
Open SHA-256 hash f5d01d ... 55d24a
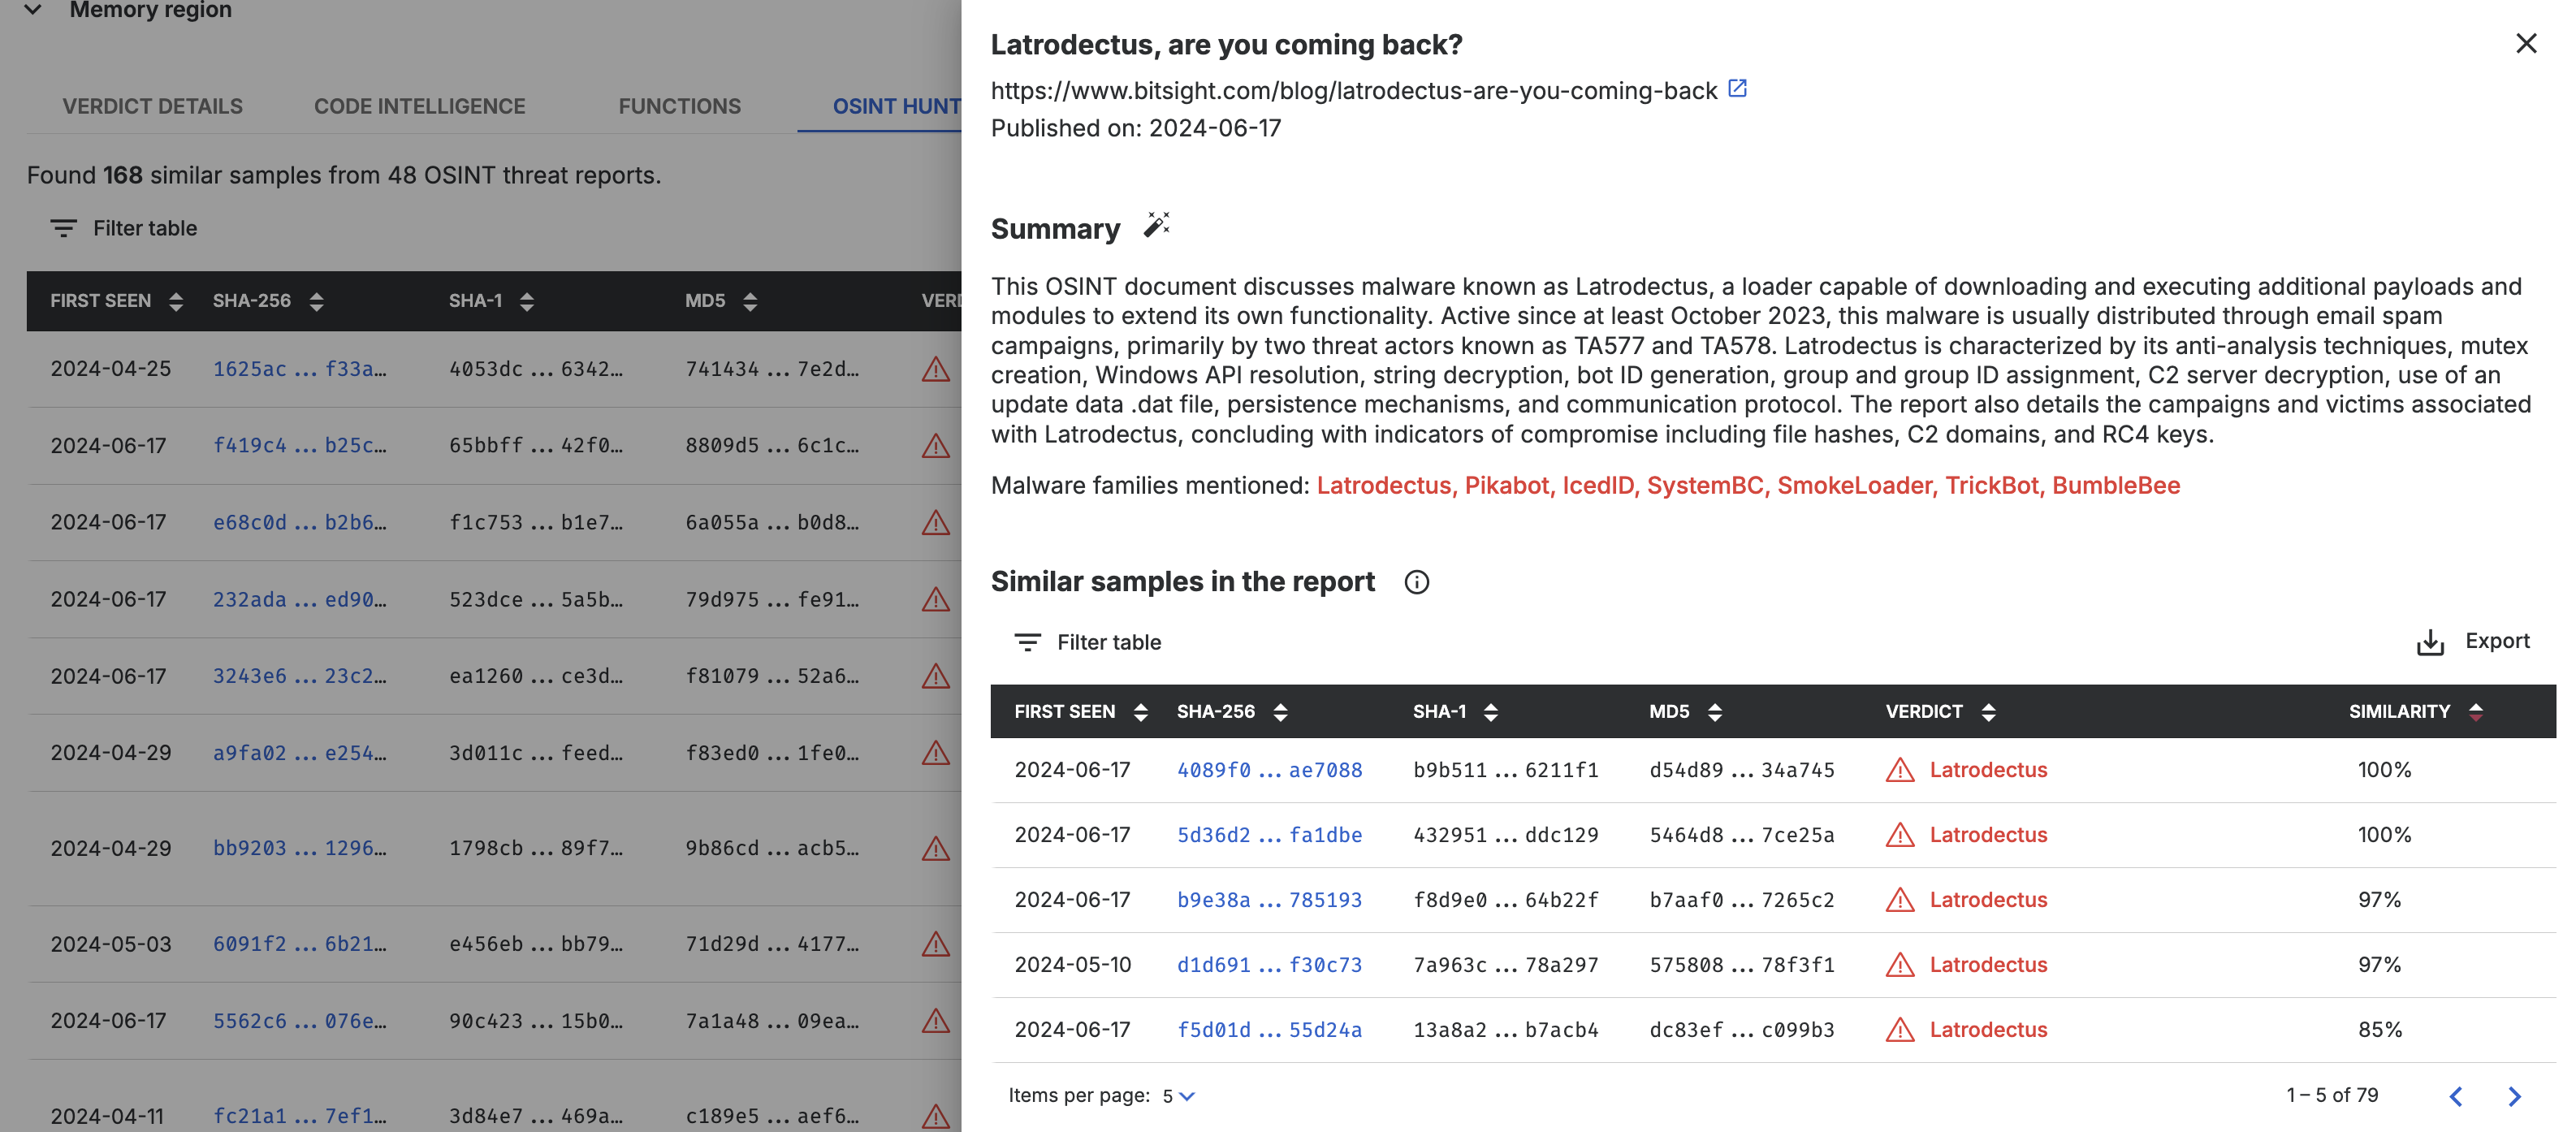(x=1268, y=1030)
